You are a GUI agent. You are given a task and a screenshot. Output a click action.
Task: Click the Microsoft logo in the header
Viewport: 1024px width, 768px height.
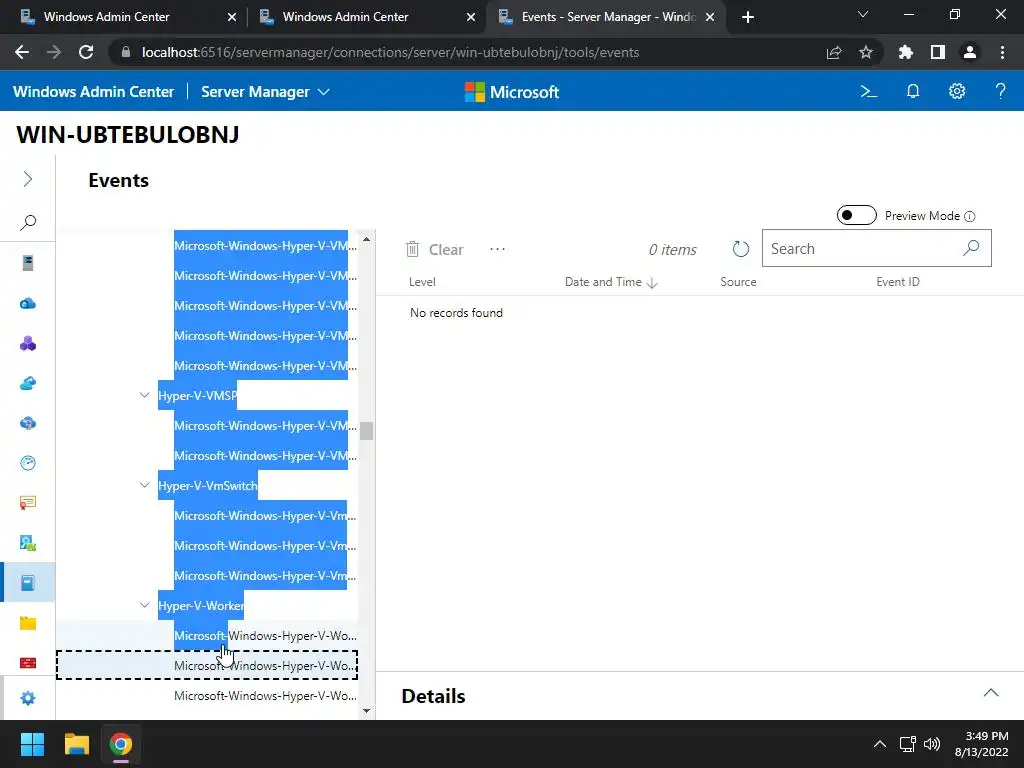(x=512, y=92)
